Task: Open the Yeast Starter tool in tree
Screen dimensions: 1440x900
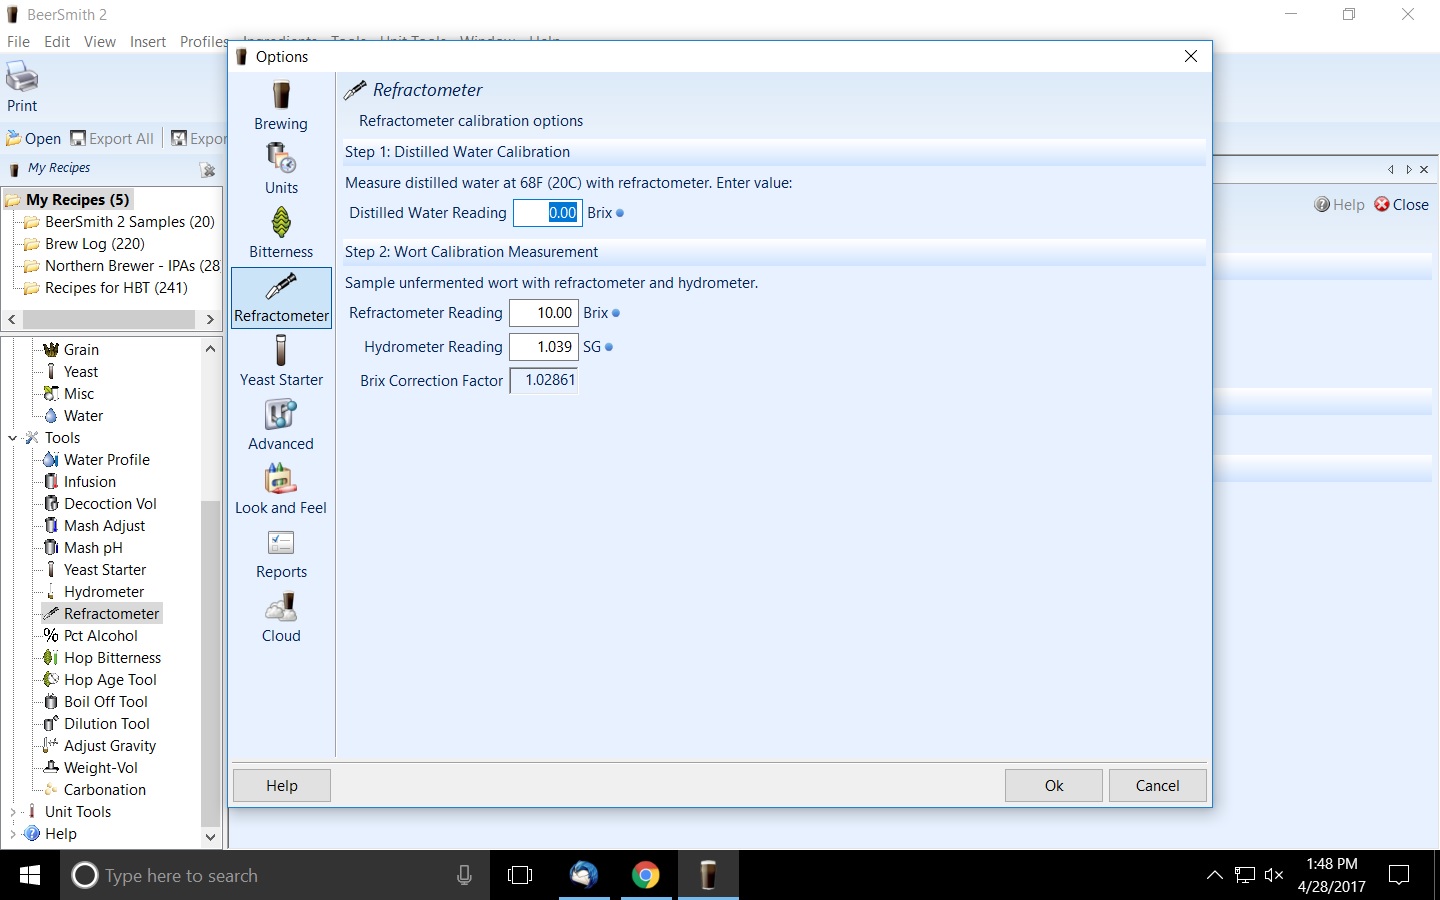Action: [95, 570]
